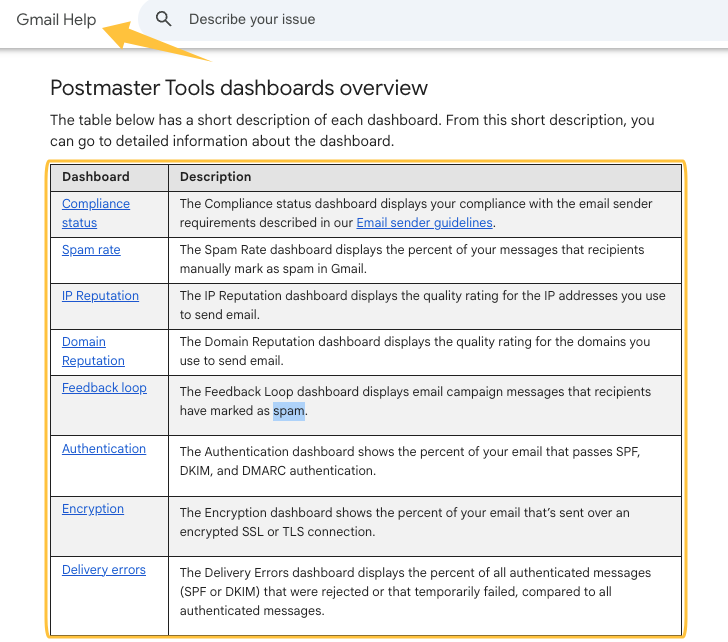The width and height of the screenshot is (728, 642).
Task: Click the IP Reputation description cell text
Action: tap(422, 305)
